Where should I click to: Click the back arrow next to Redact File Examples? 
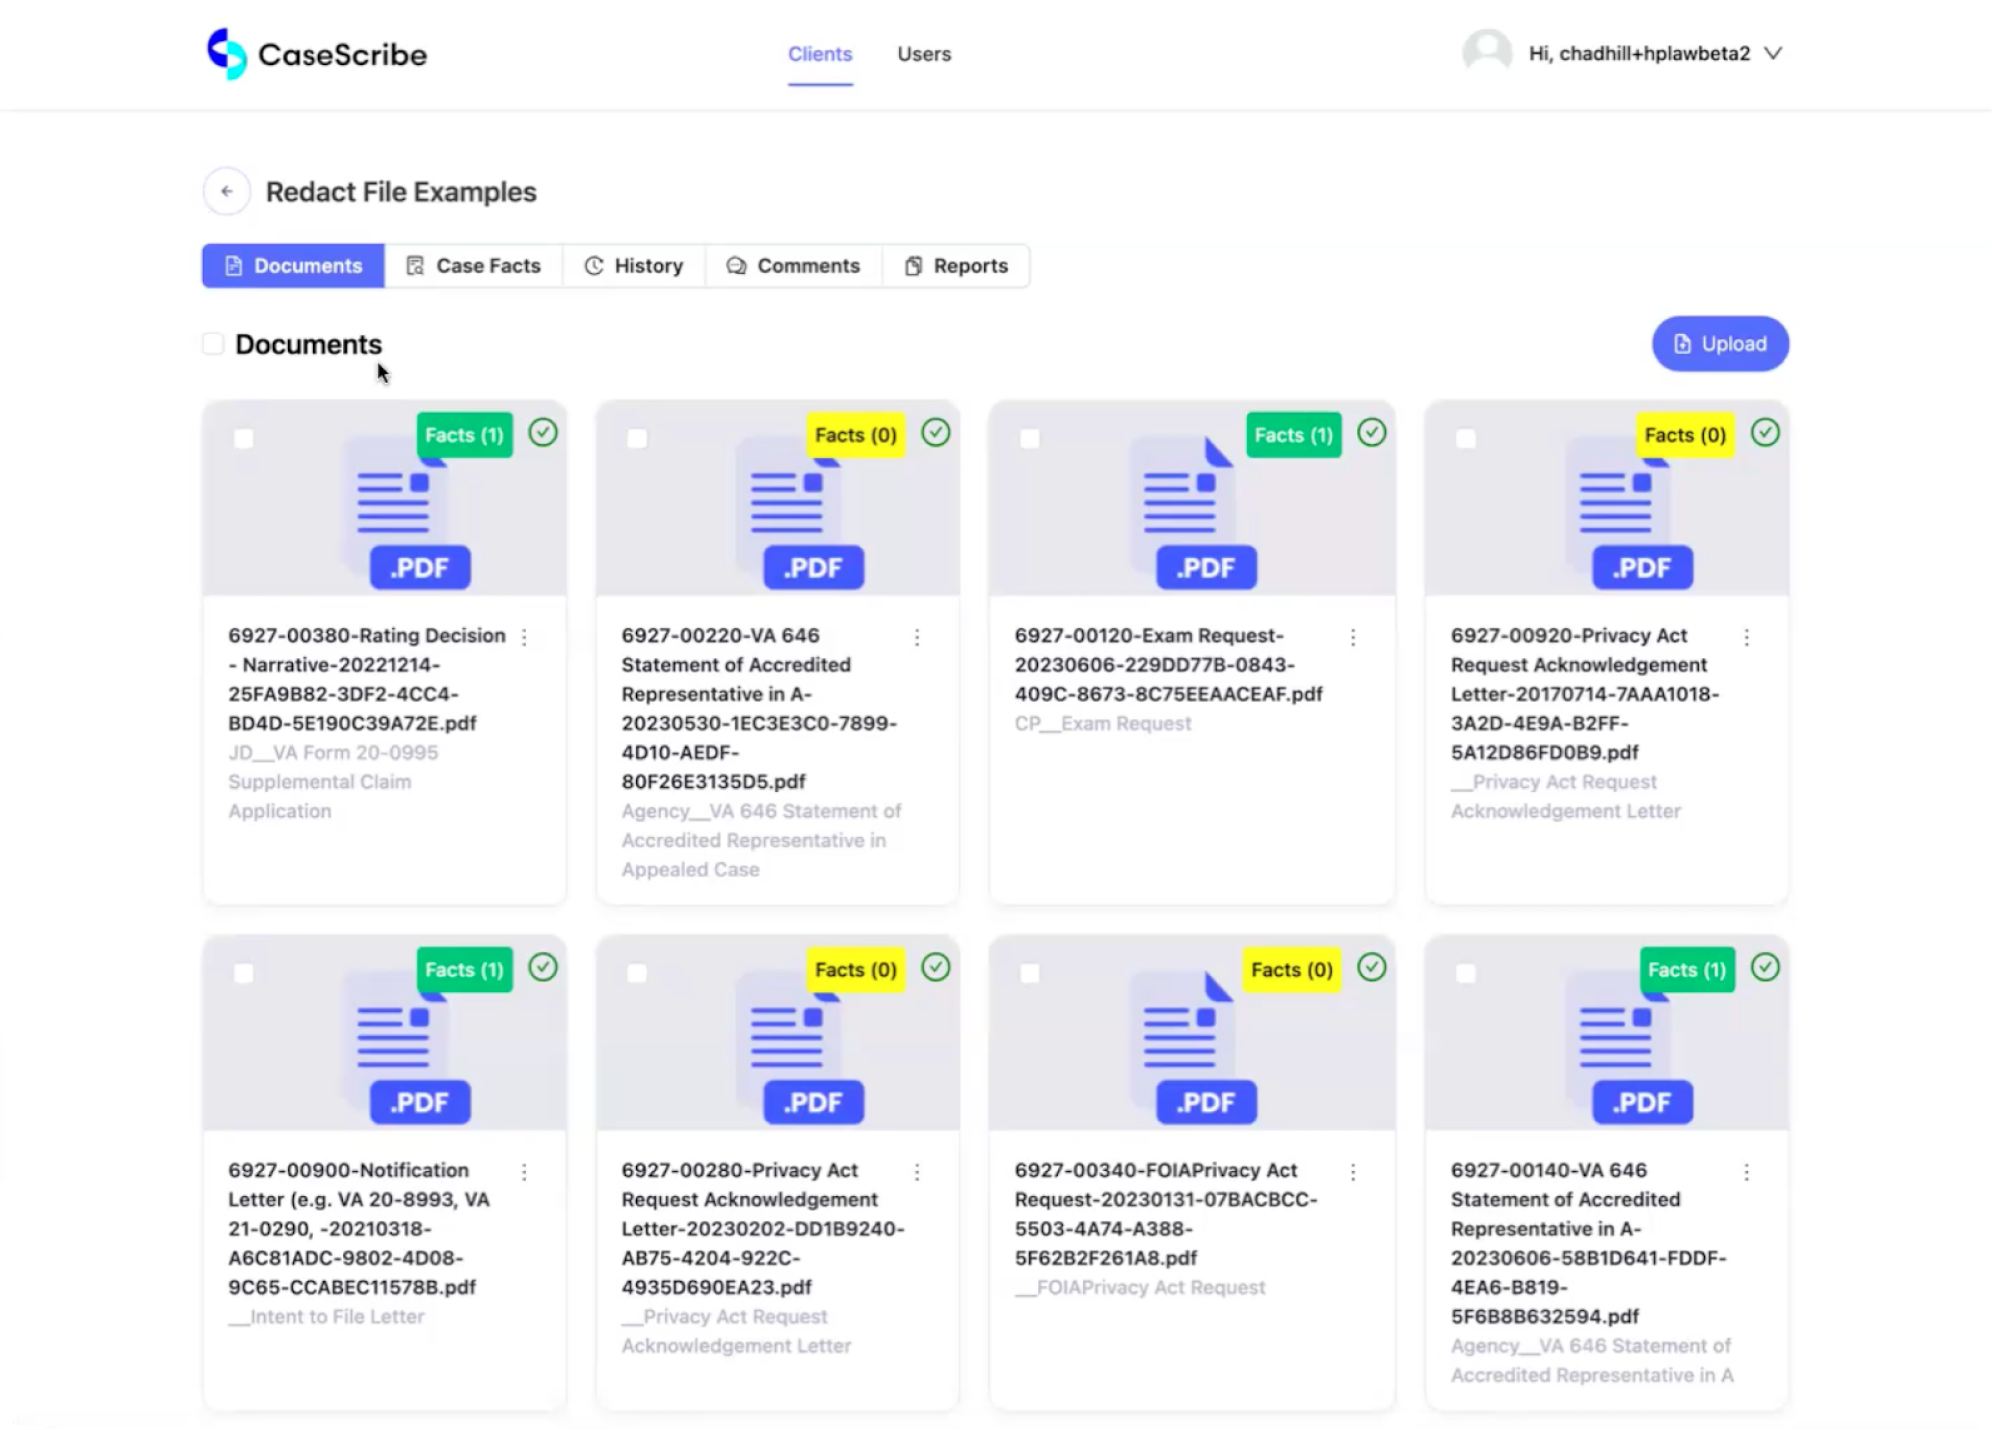tap(226, 191)
